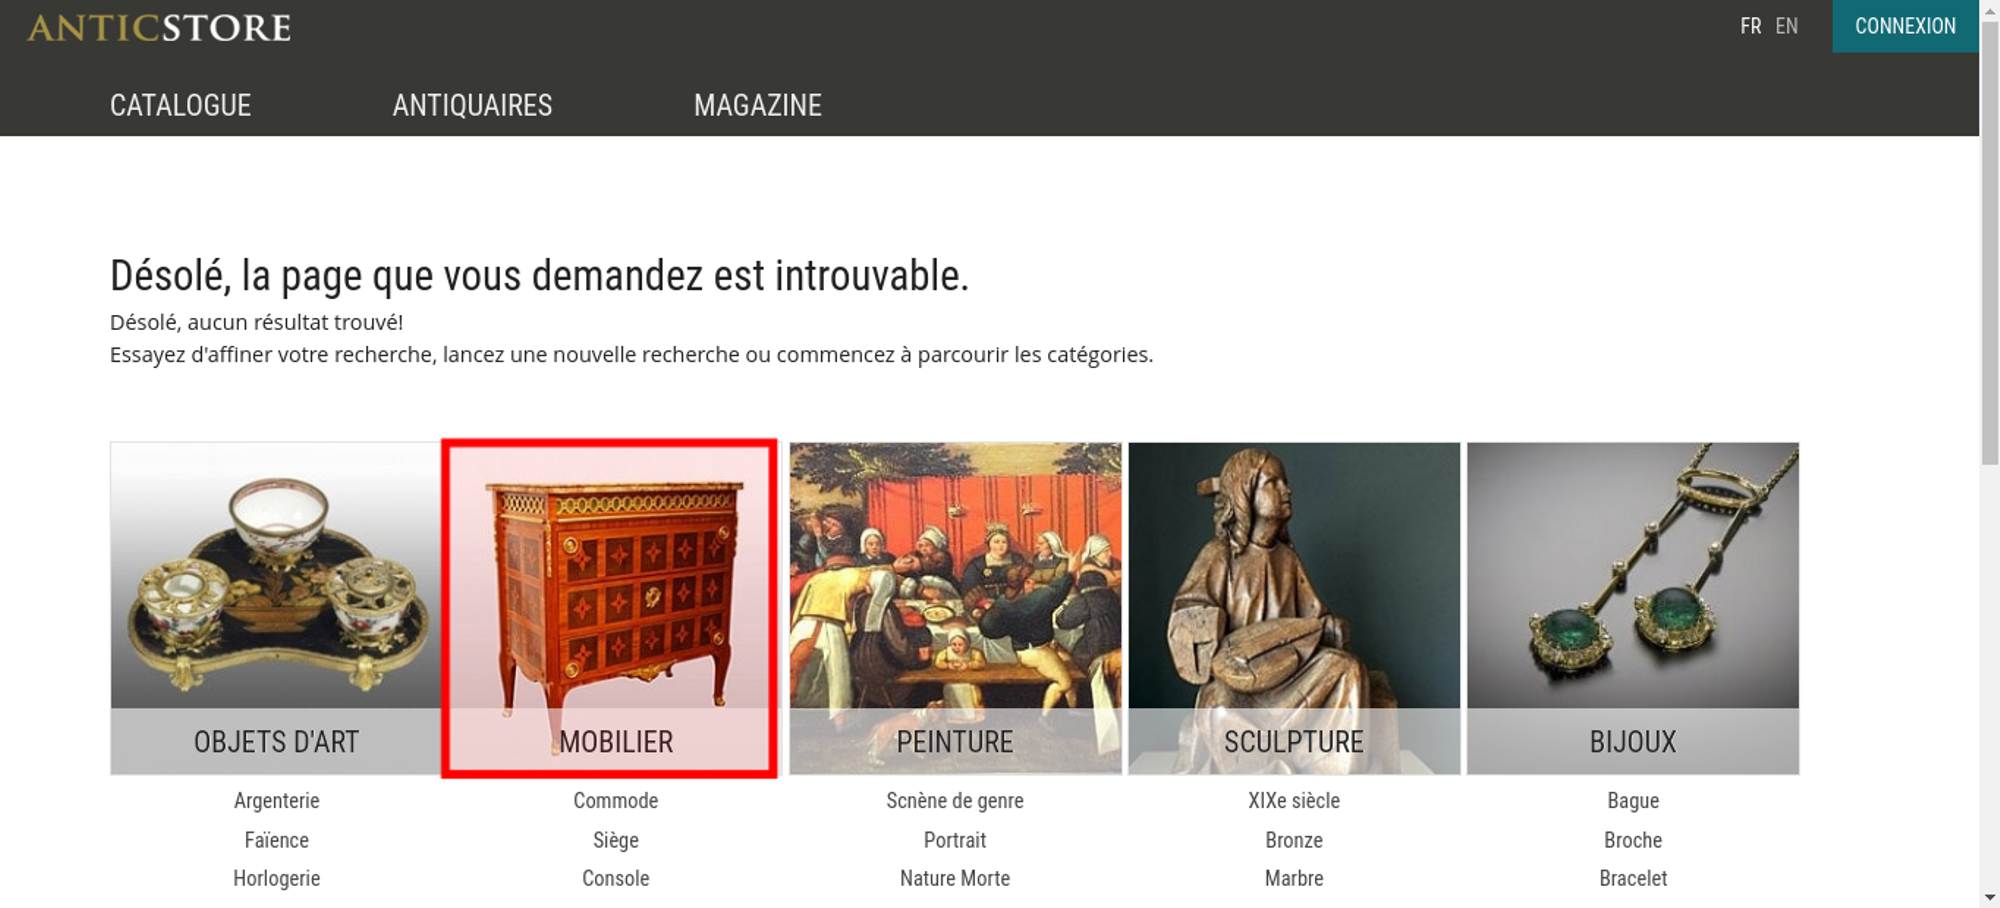2000x908 pixels.
Task: Click the Connexion button
Action: 1905,26
